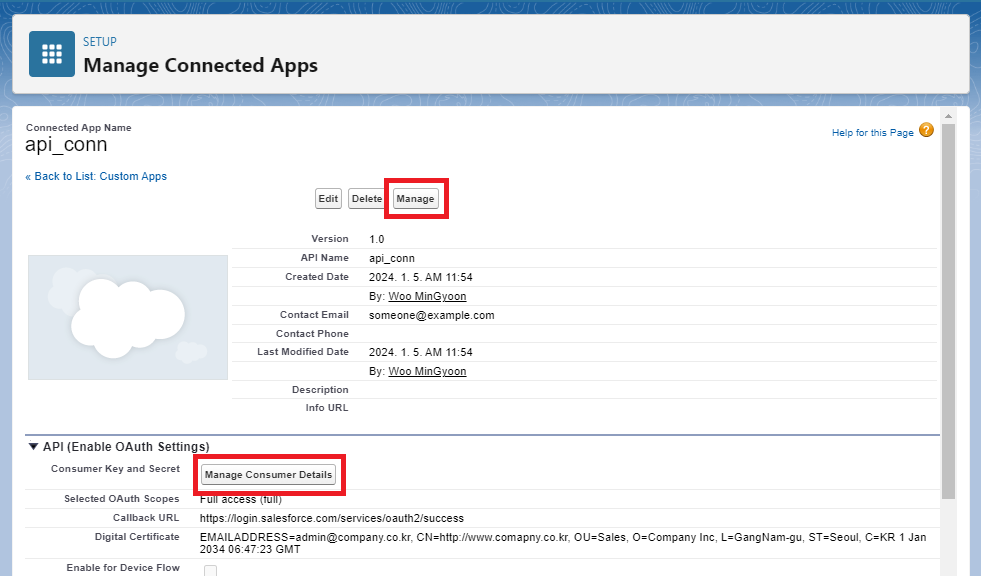Viewport: 981px width, 576px height.
Task: Click the Manage button
Action: coord(415,198)
